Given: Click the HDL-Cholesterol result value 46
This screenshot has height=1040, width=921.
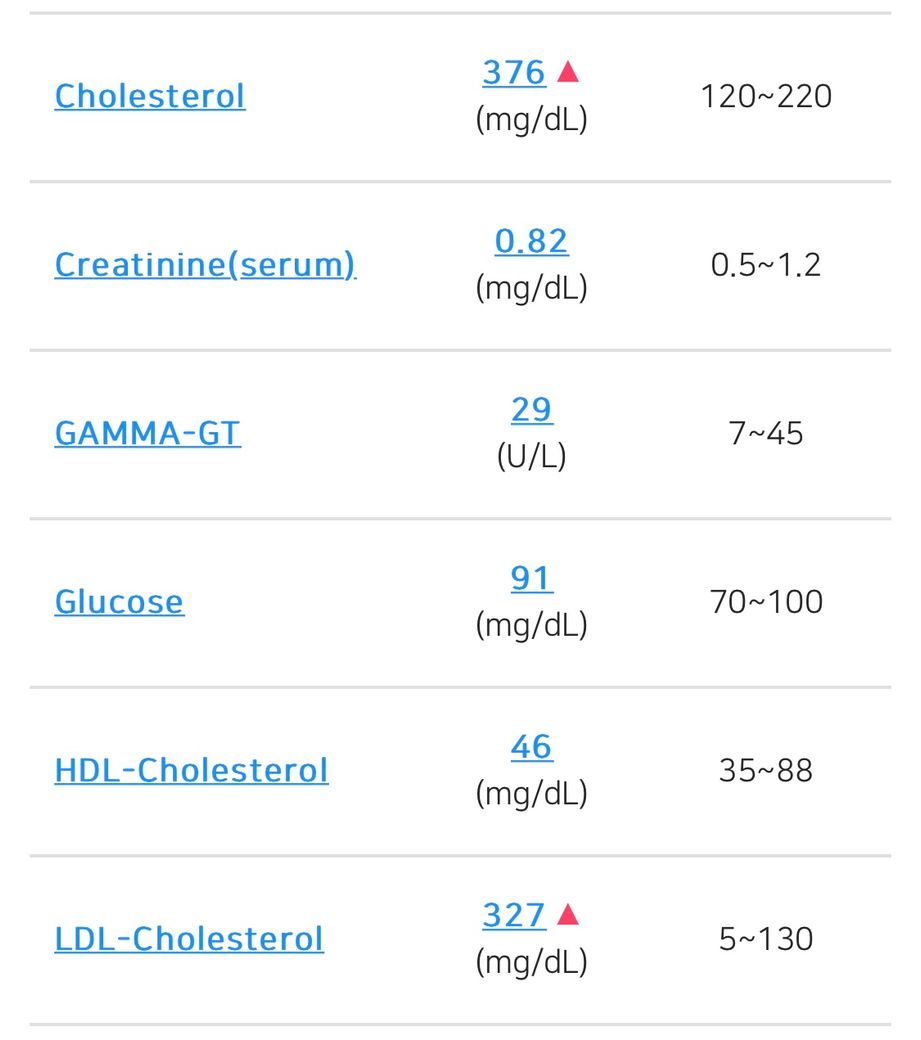Looking at the screenshot, I should coord(531,747).
